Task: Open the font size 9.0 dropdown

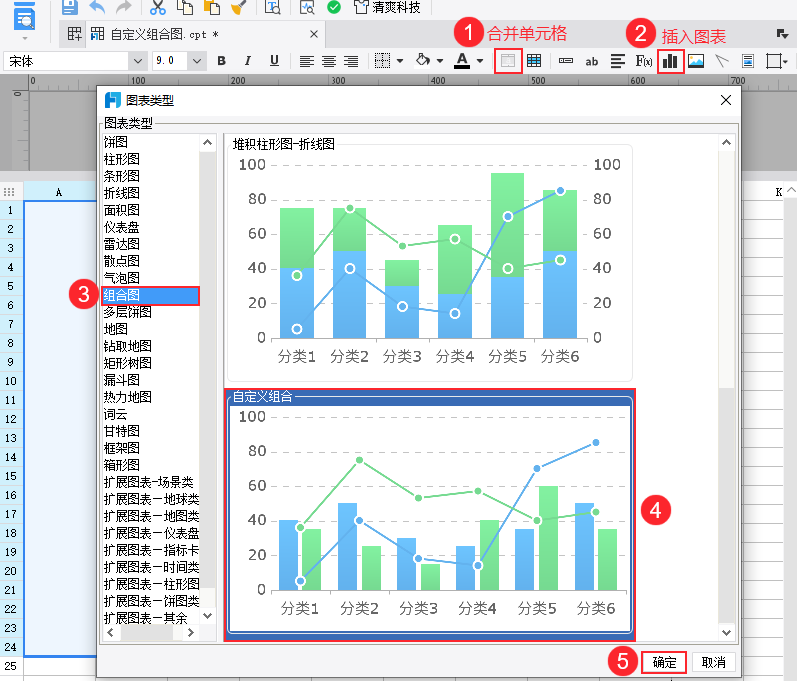Action: point(196,61)
